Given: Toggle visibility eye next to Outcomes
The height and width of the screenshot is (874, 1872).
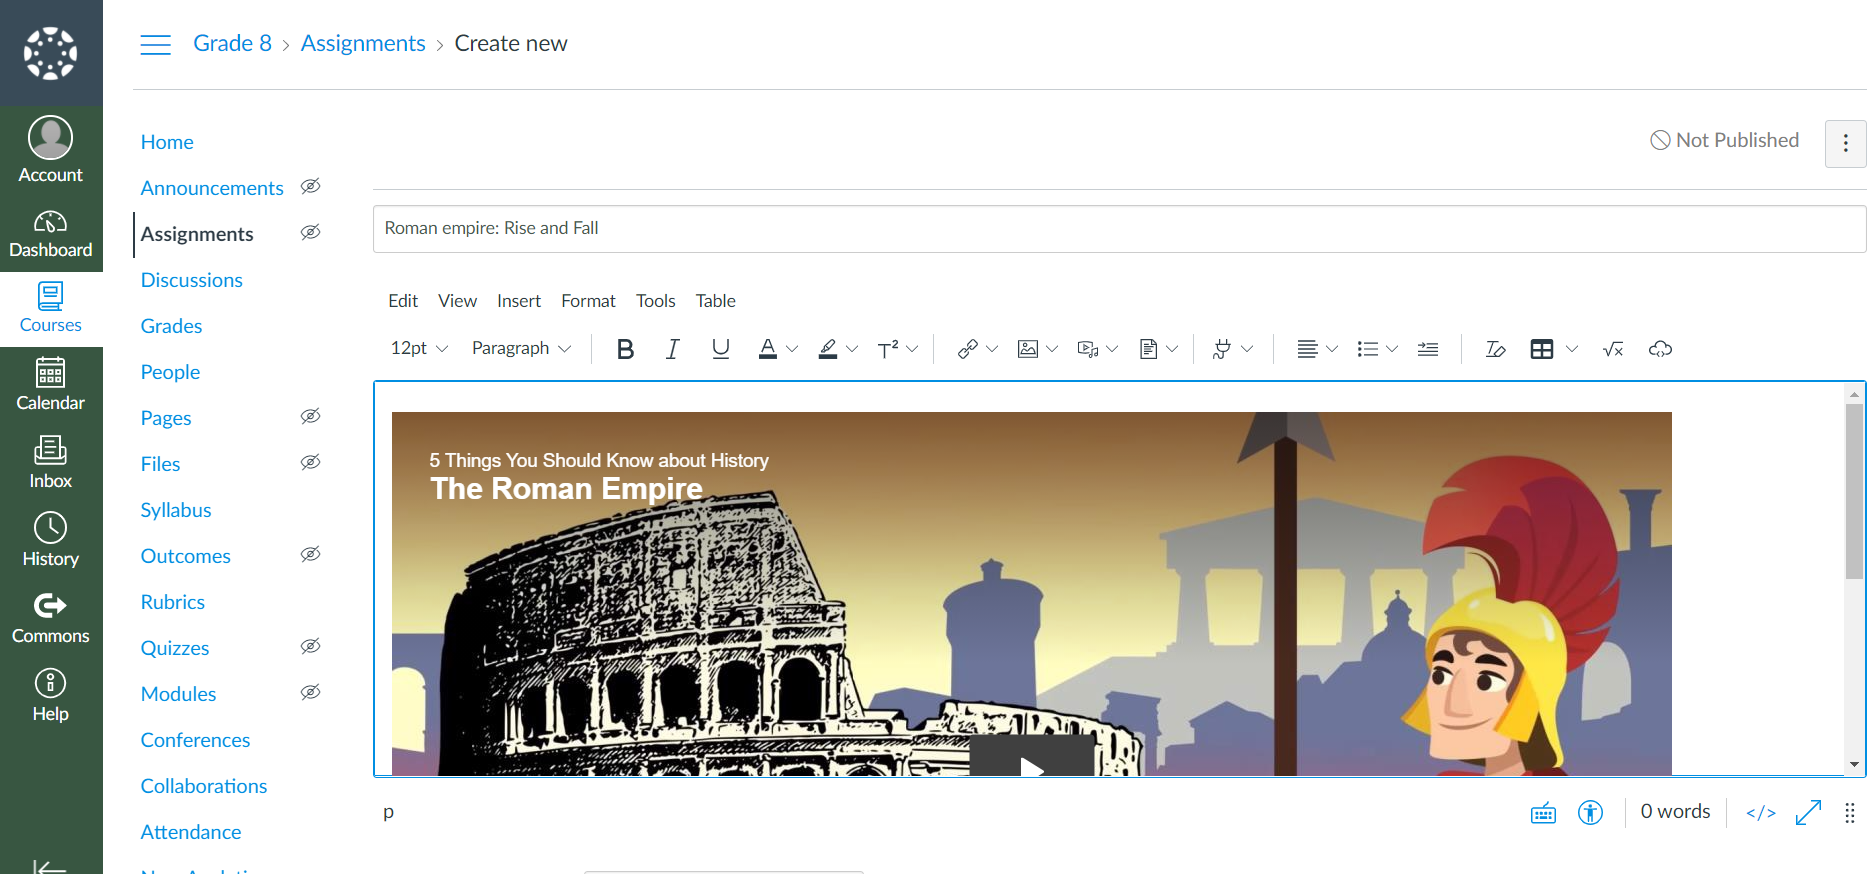Looking at the screenshot, I should [x=311, y=554].
